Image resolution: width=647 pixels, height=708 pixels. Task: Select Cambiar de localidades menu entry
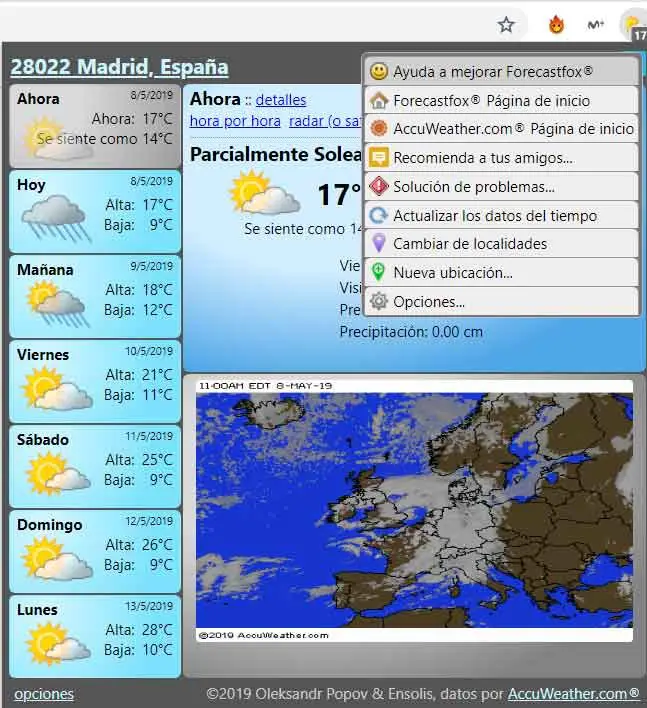coord(501,243)
